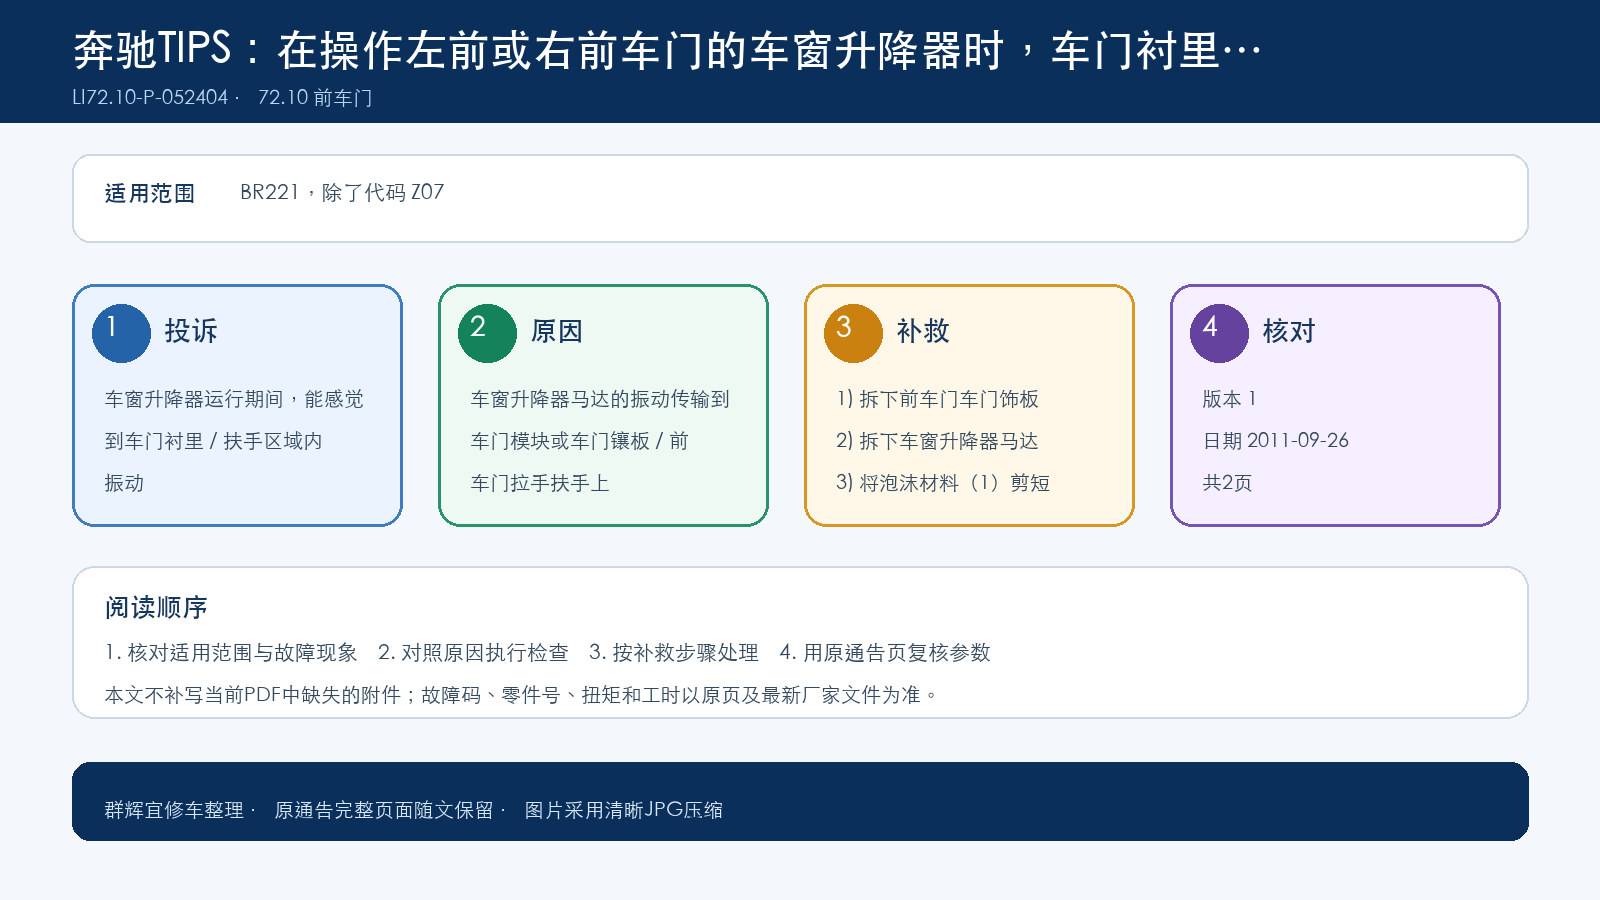
Task: Click the blue number 1 circle badge
Action: pos(121,333)
